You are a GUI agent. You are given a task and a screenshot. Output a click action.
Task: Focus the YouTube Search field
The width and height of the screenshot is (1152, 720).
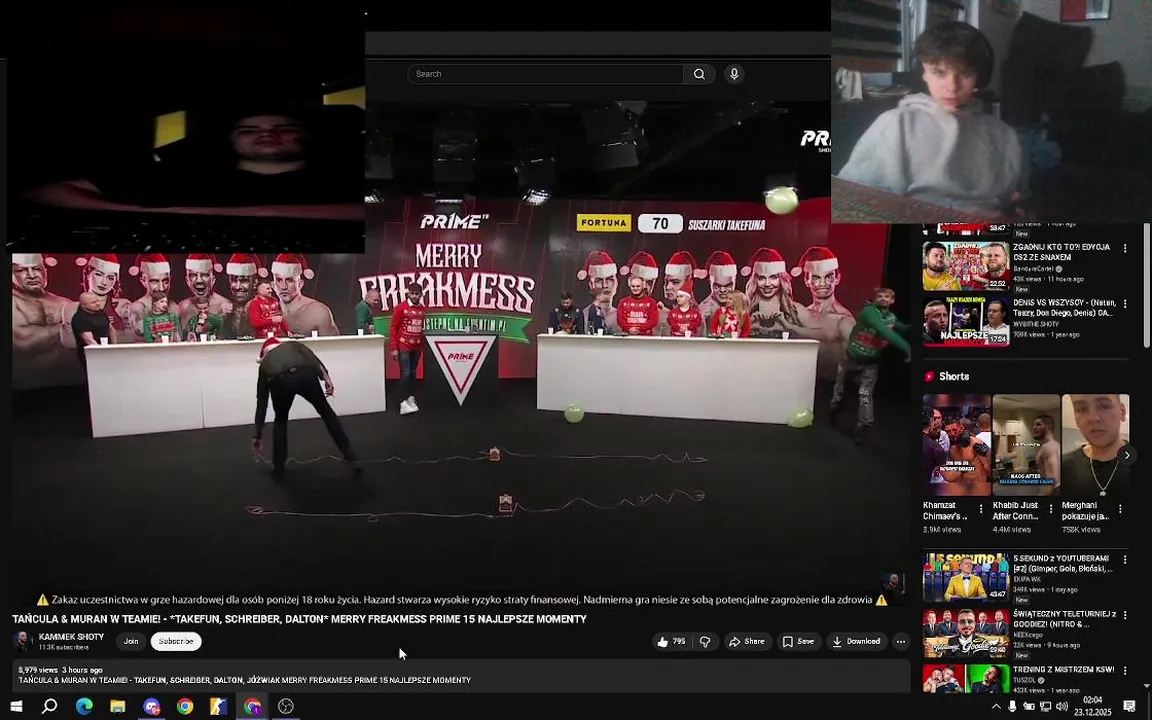[x=545, y=74]
